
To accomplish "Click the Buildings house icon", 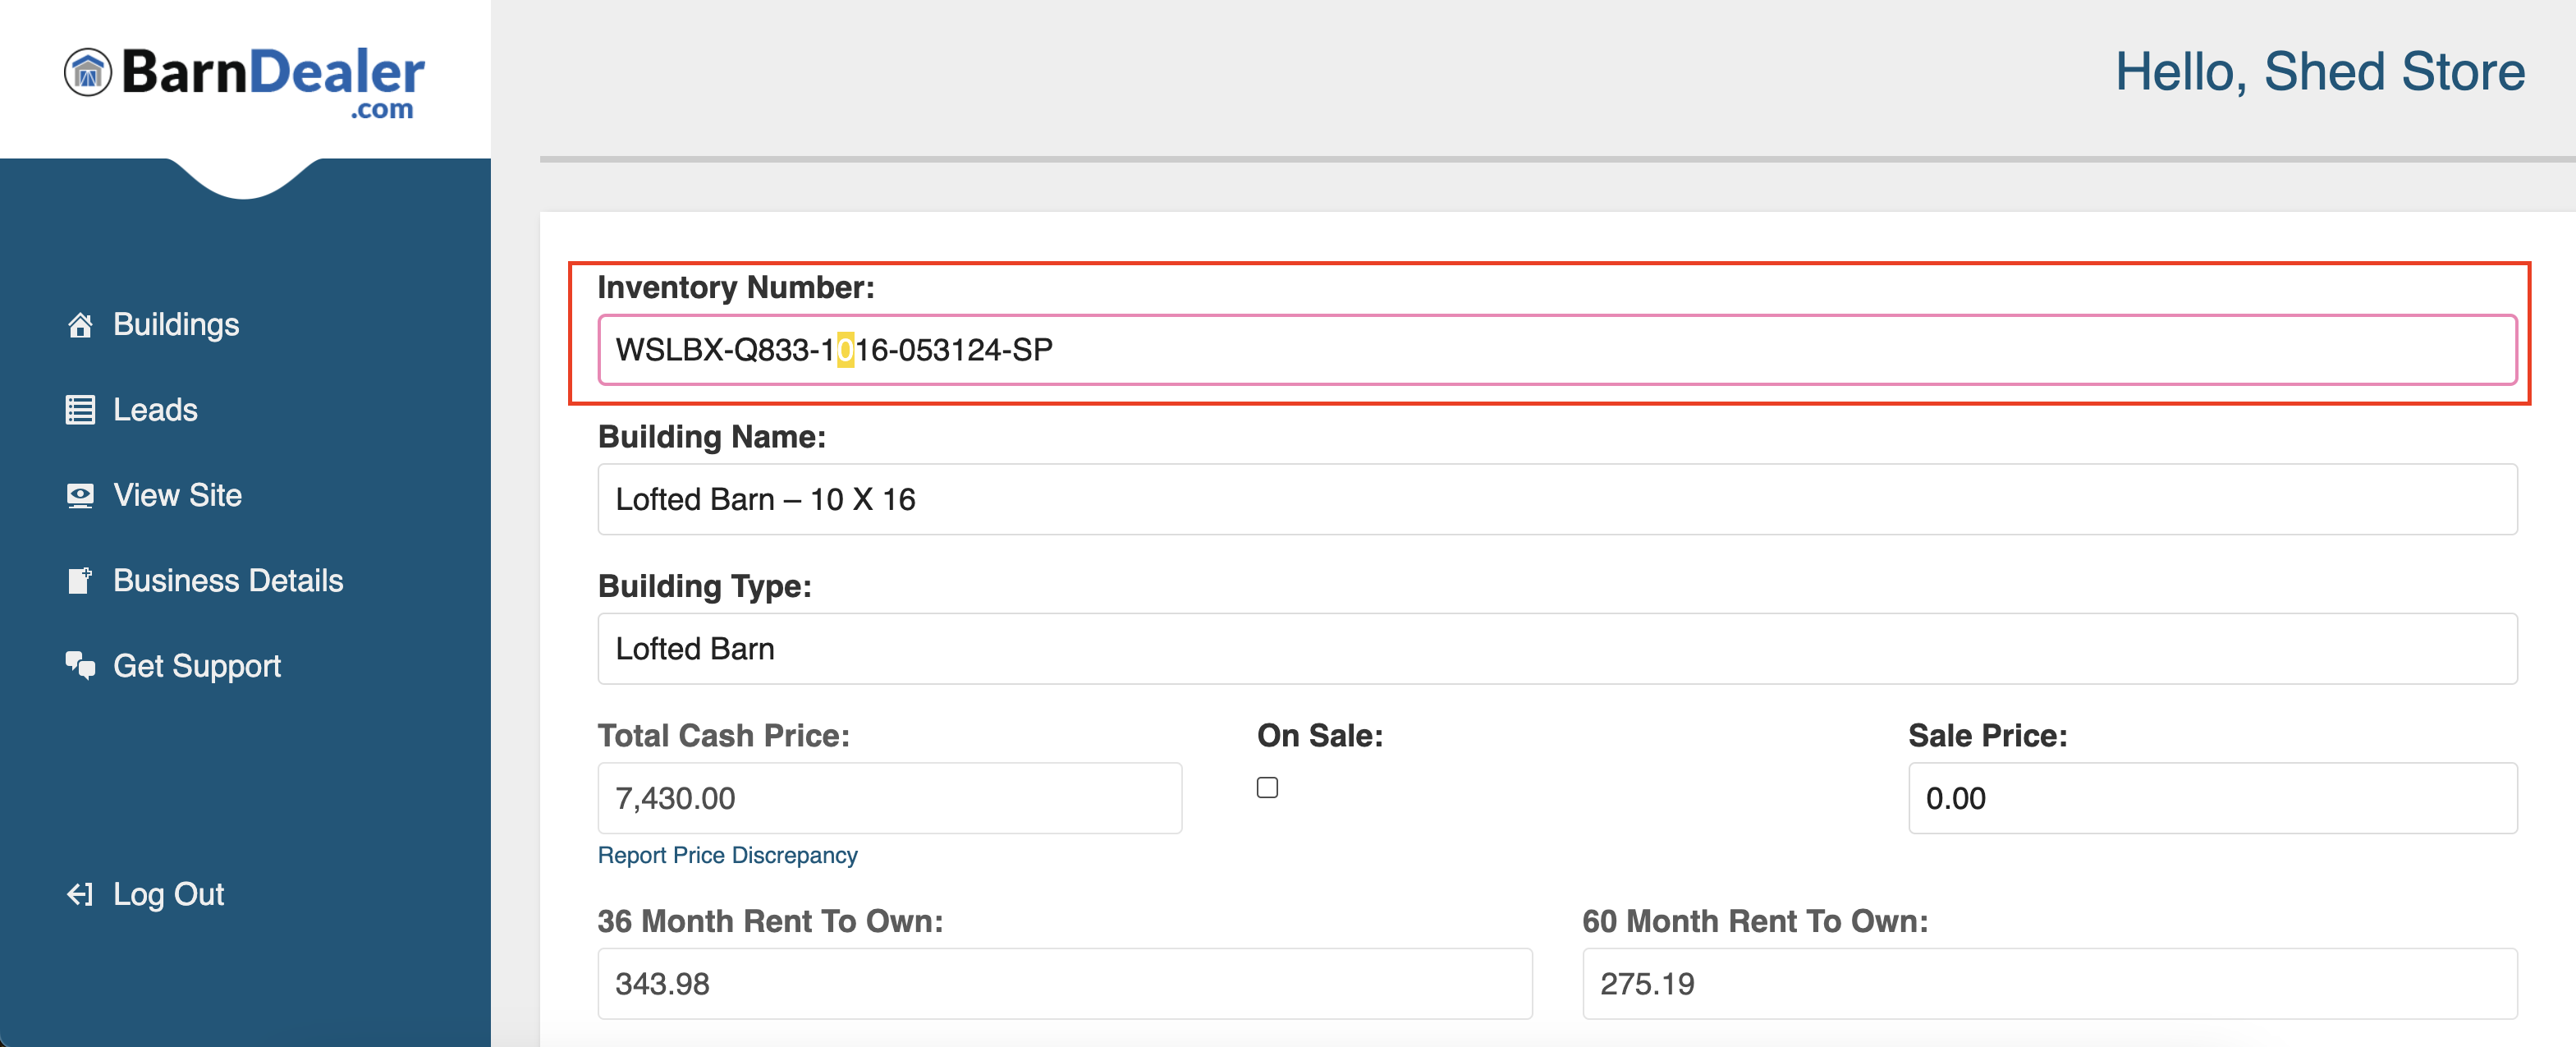I will point(80,325).
